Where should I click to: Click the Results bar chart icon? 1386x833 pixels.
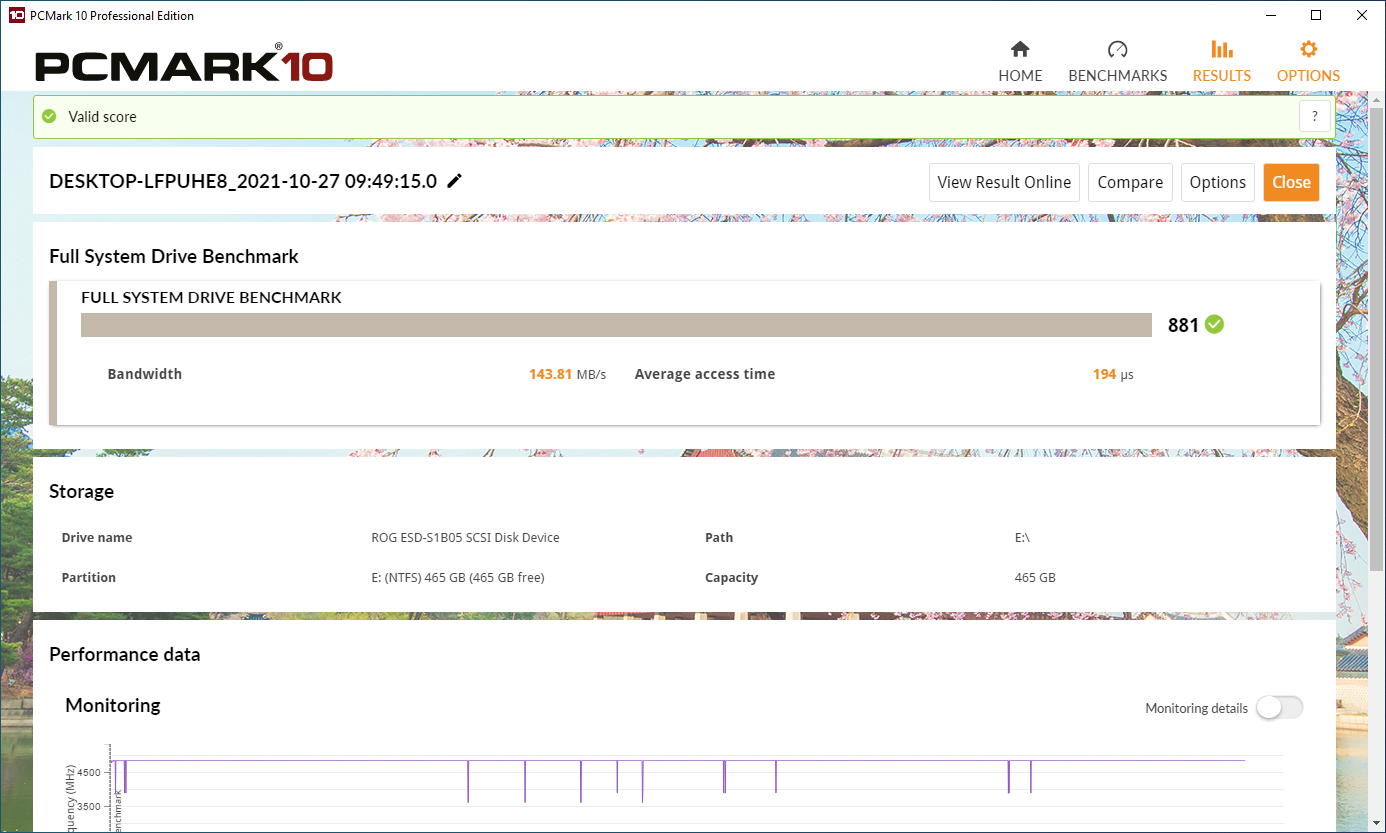point(1221,49)
